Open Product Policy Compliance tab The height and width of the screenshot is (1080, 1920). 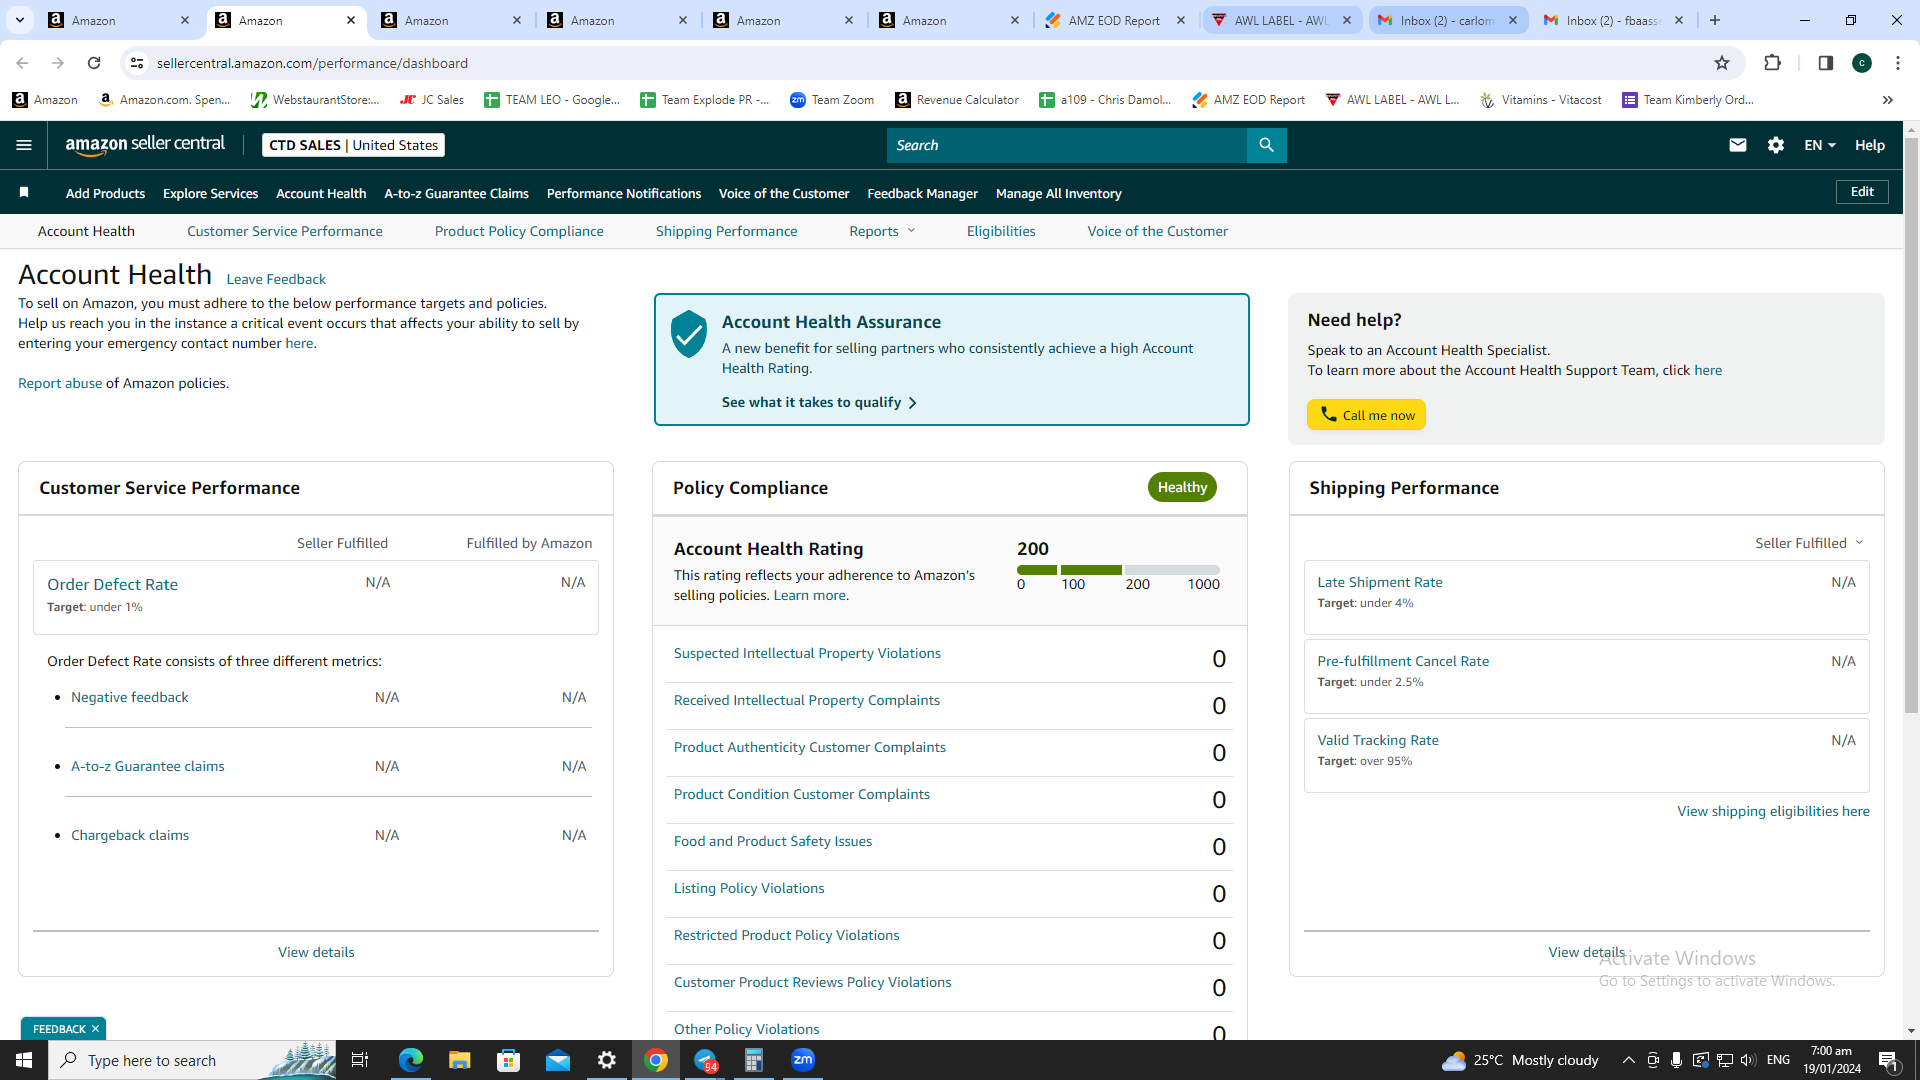519,231
